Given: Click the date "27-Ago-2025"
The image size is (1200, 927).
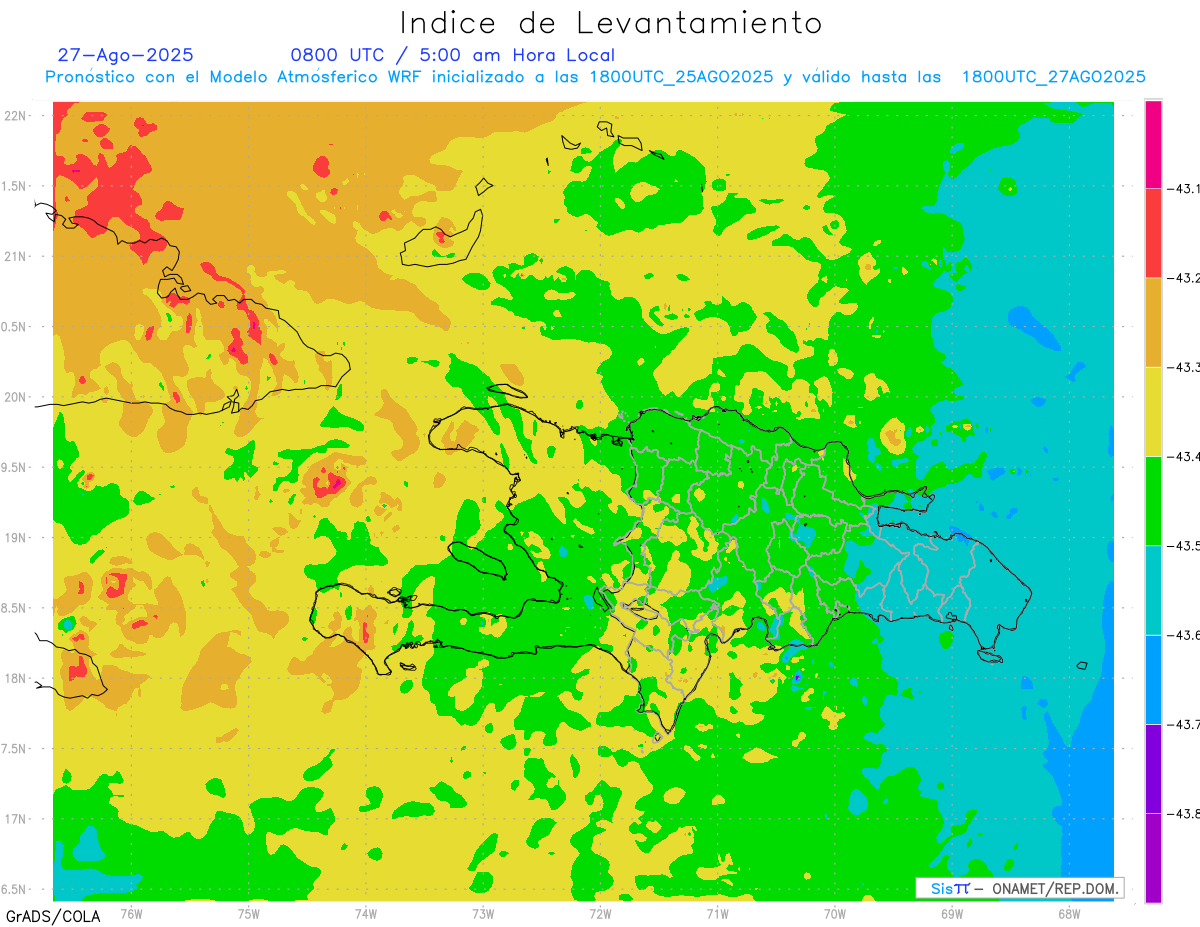Looking at the screenshot, I should click(125, 55).
